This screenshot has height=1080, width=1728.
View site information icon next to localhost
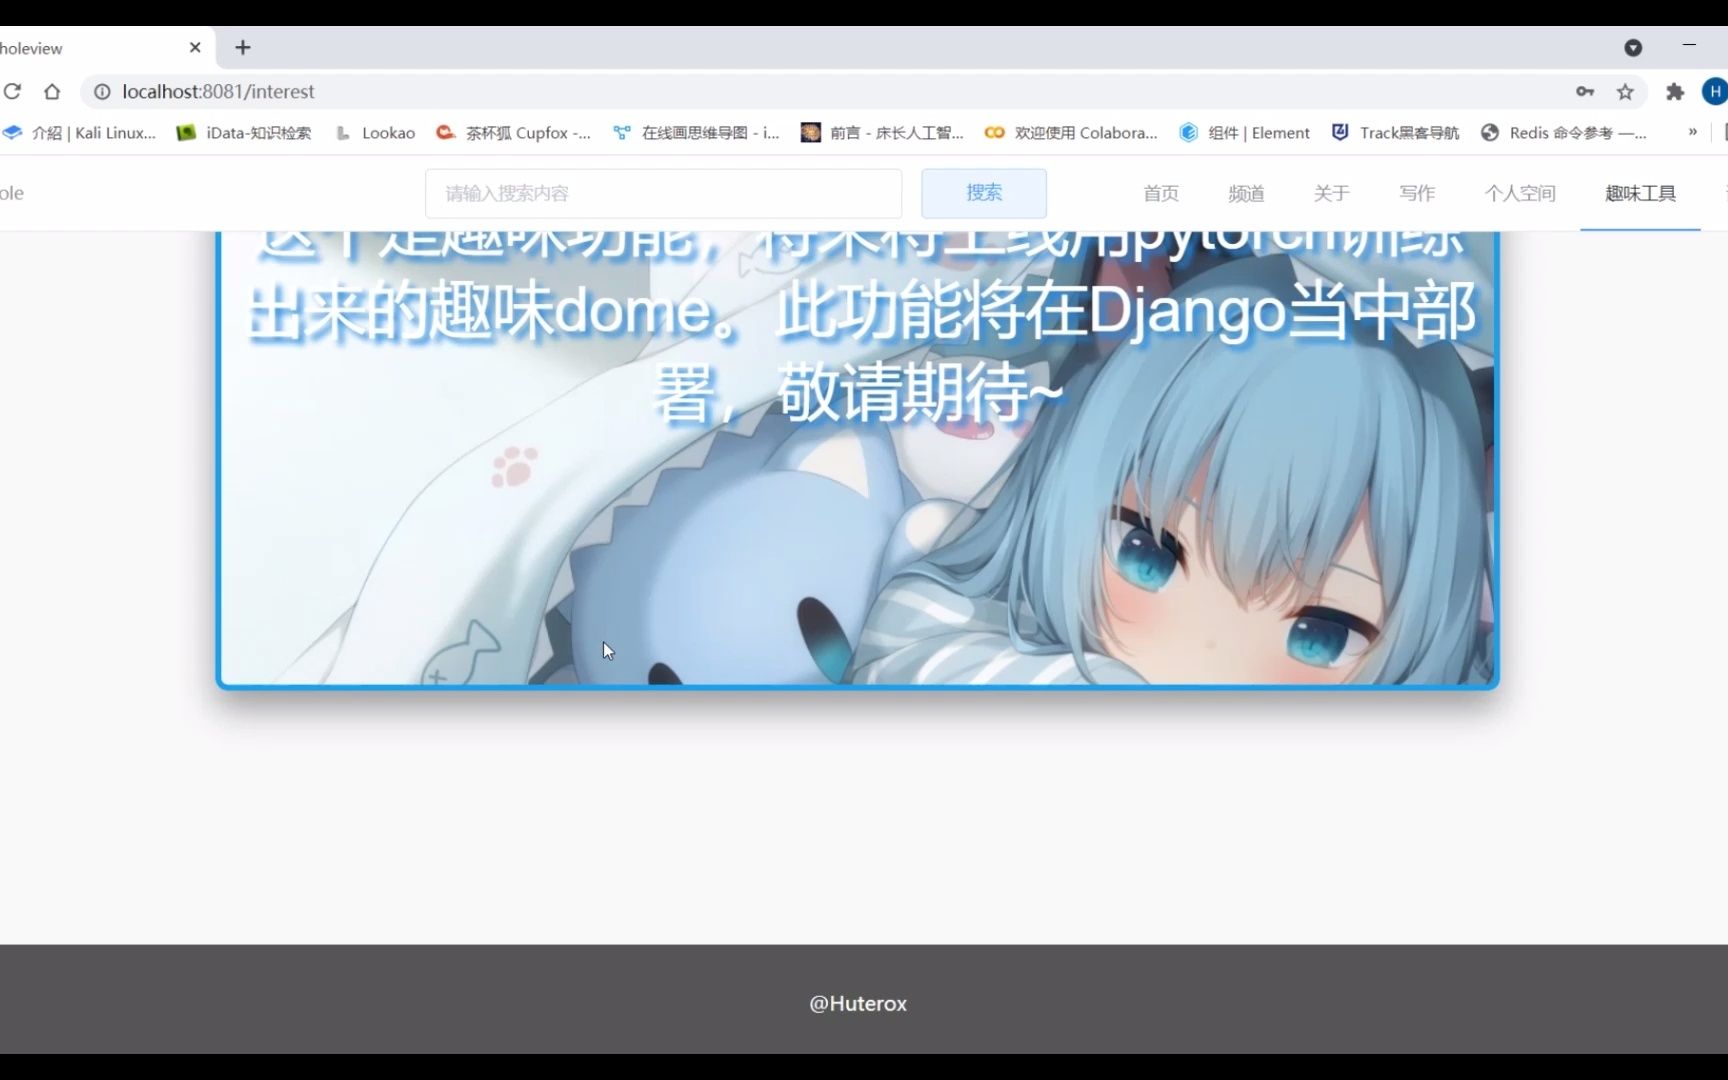(102, 91)
